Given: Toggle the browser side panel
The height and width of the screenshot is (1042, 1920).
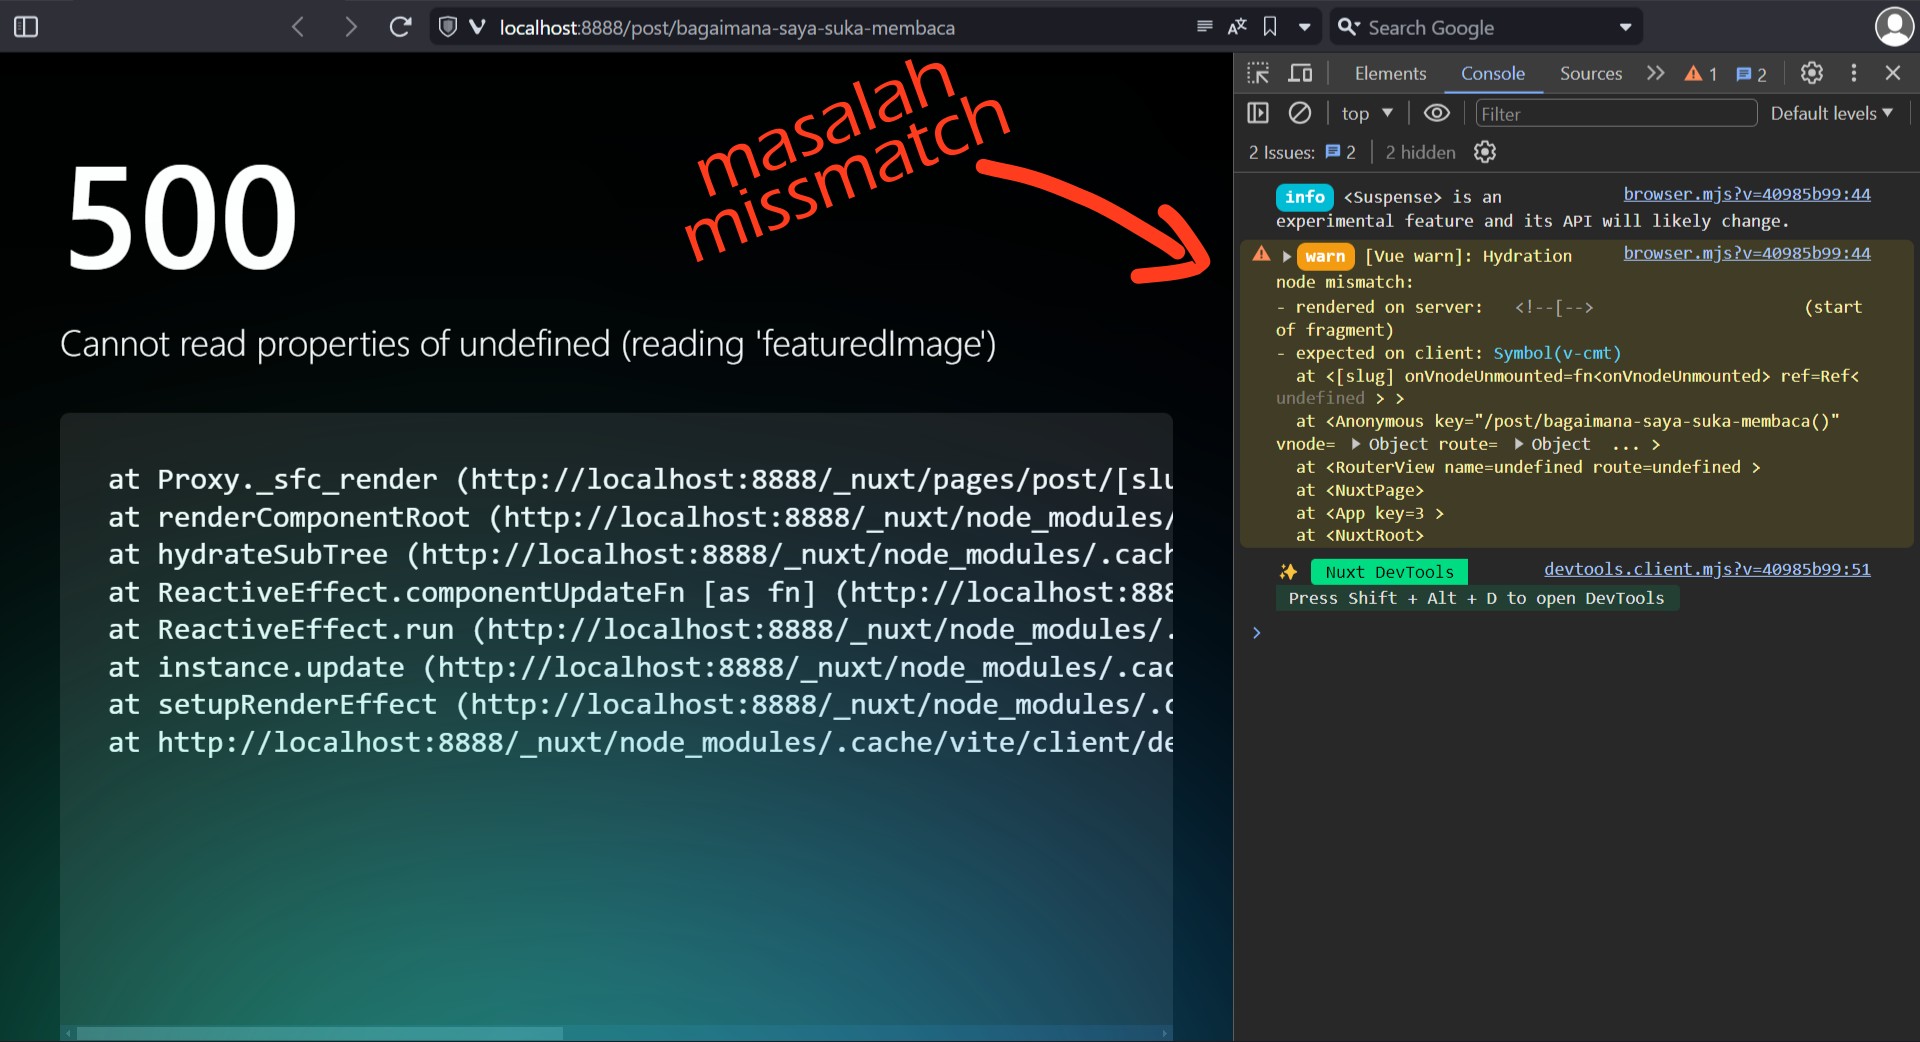Looking at the screenshot, I should tap(26, 27).
